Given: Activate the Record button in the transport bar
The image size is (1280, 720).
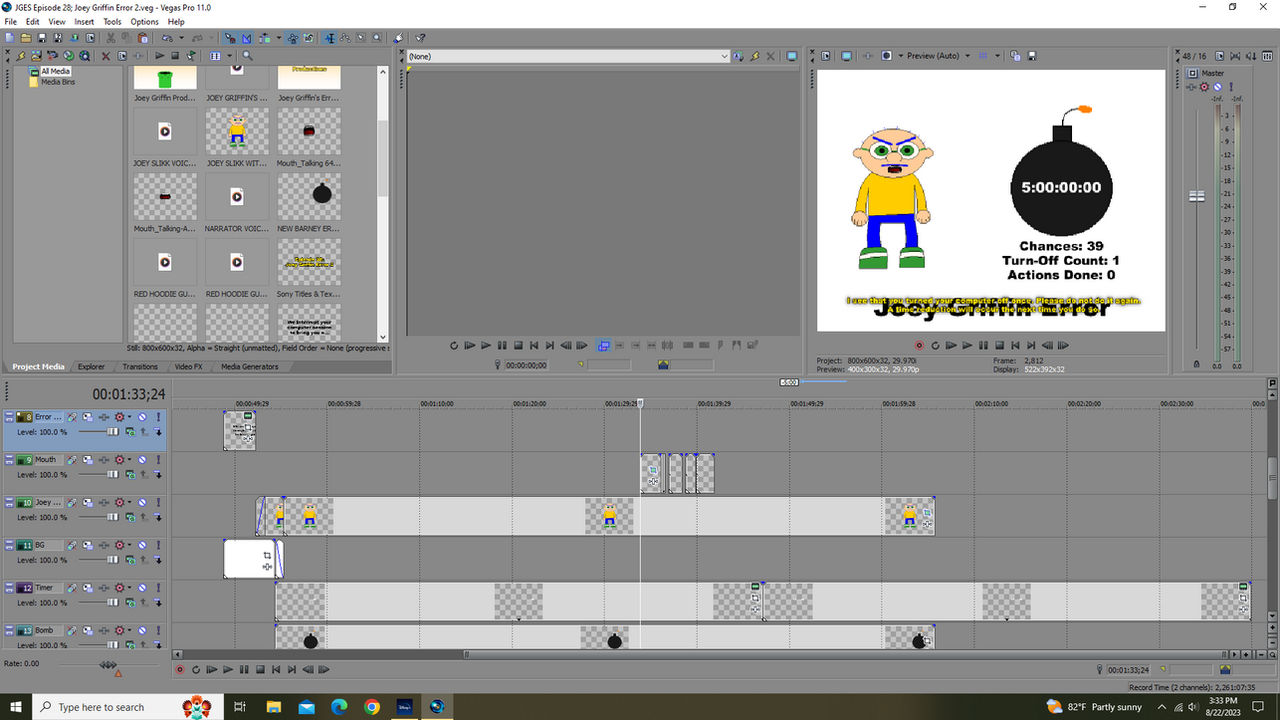Looking at the screenshot, I should point(180,669).
